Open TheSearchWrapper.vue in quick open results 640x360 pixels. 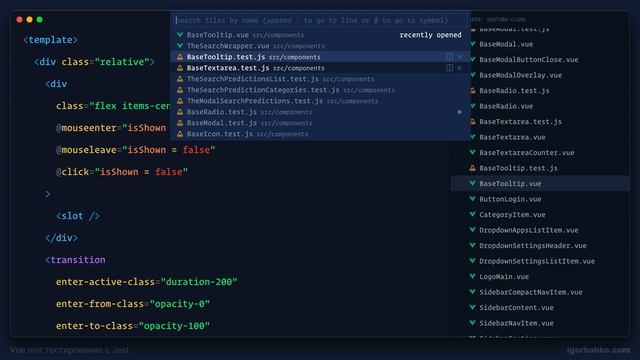click(320, 46)
